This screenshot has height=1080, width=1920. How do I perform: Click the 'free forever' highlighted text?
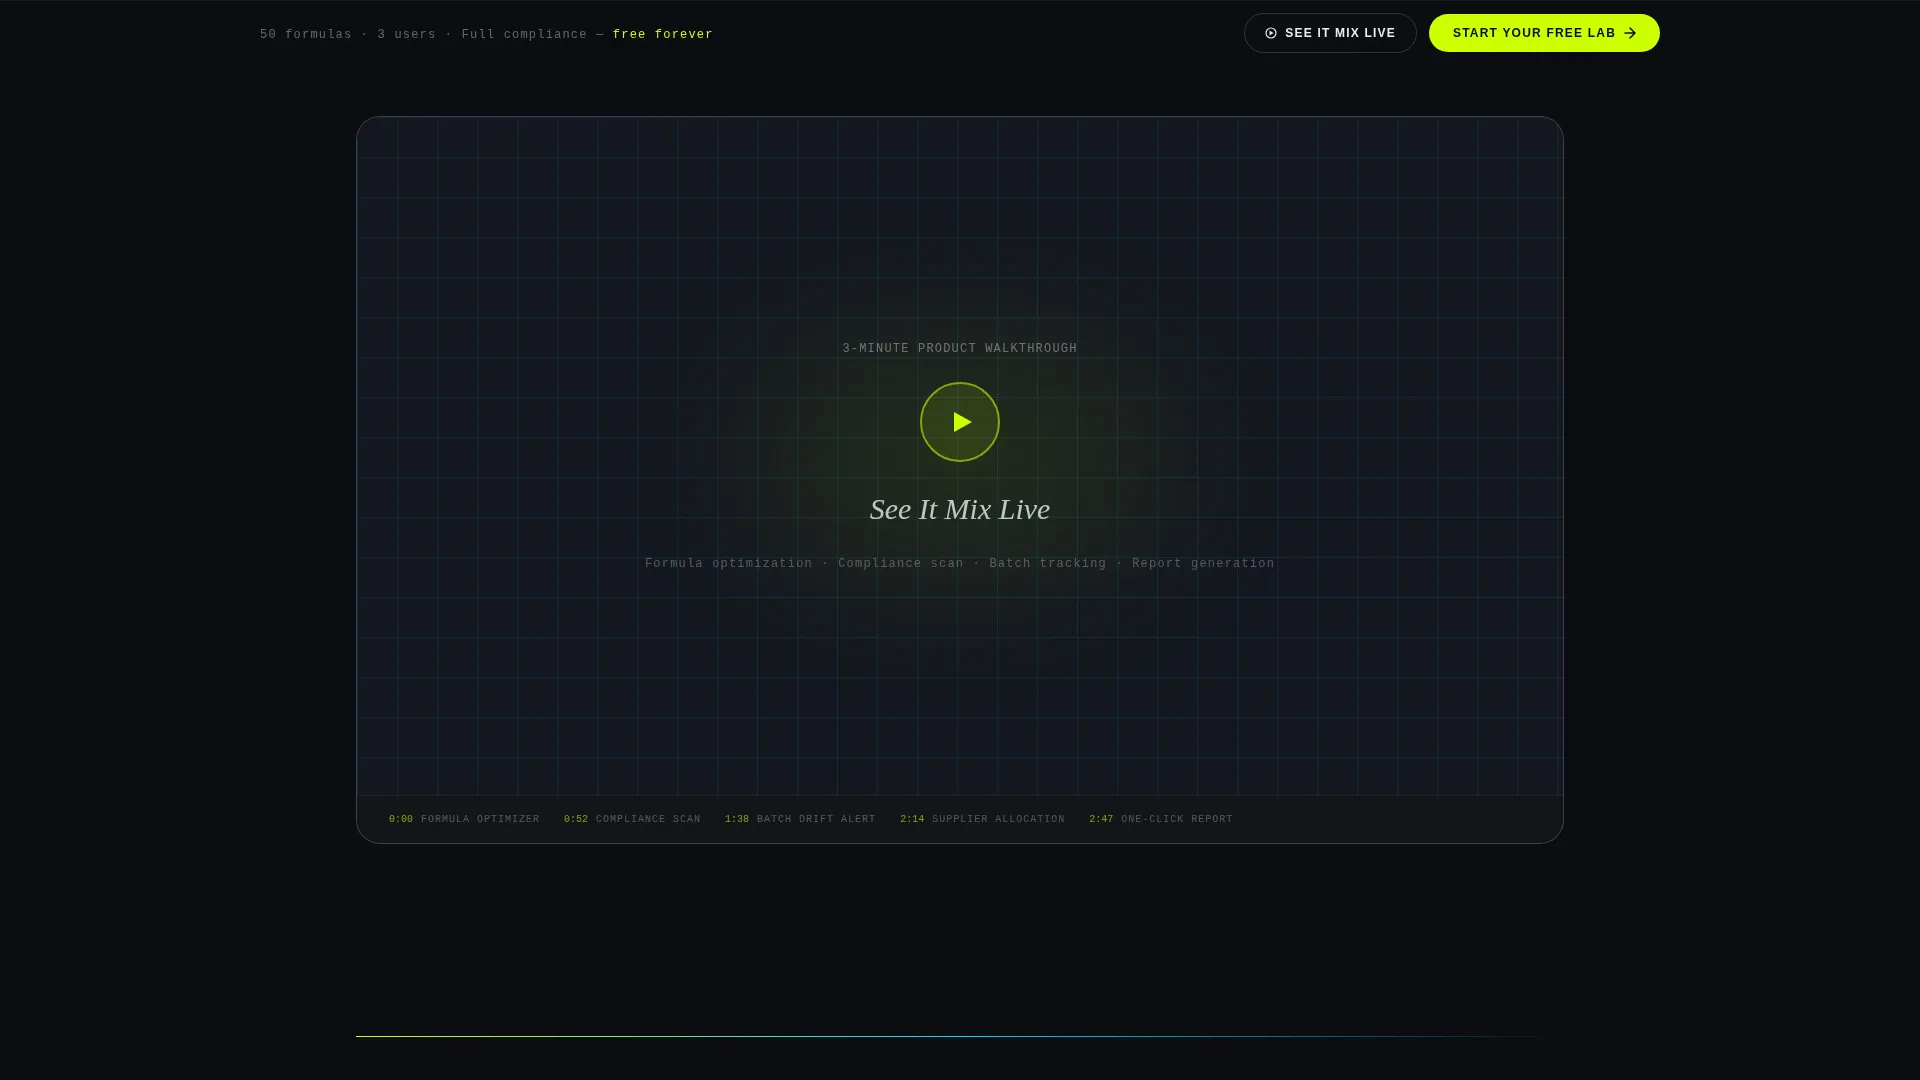point(663,35)
